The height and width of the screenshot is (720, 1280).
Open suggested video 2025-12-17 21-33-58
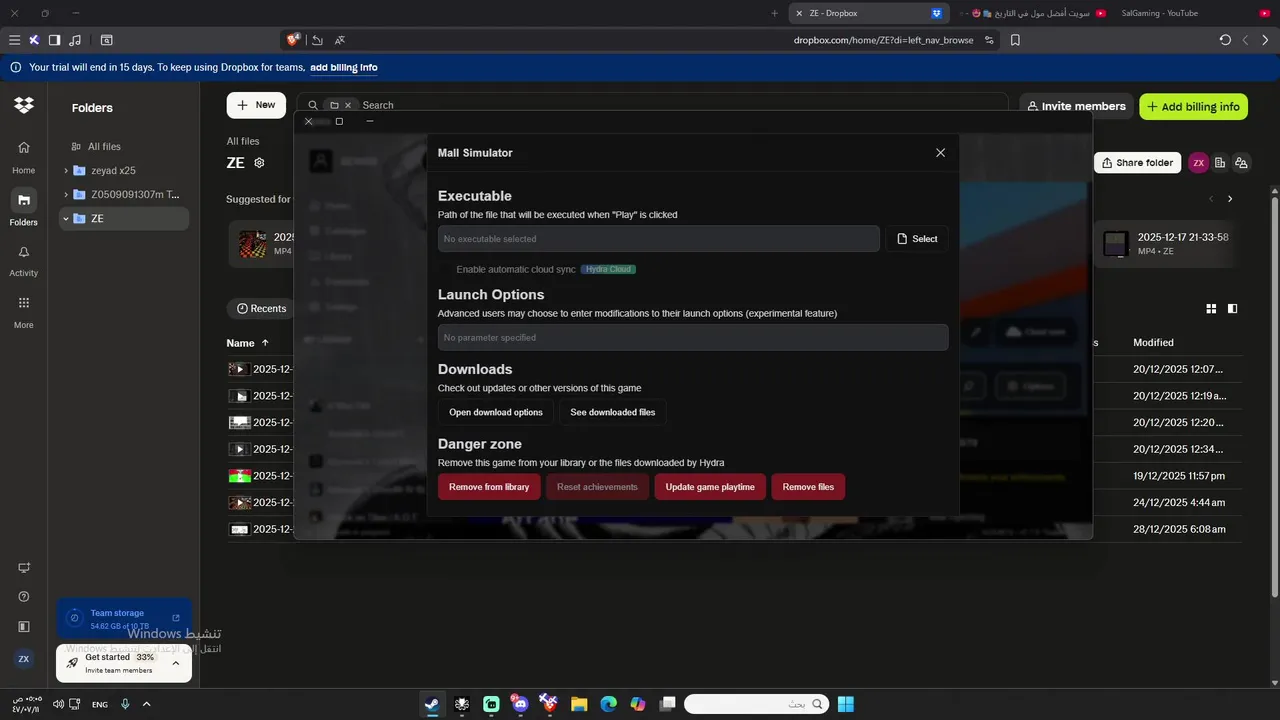tap(1166, 244)
